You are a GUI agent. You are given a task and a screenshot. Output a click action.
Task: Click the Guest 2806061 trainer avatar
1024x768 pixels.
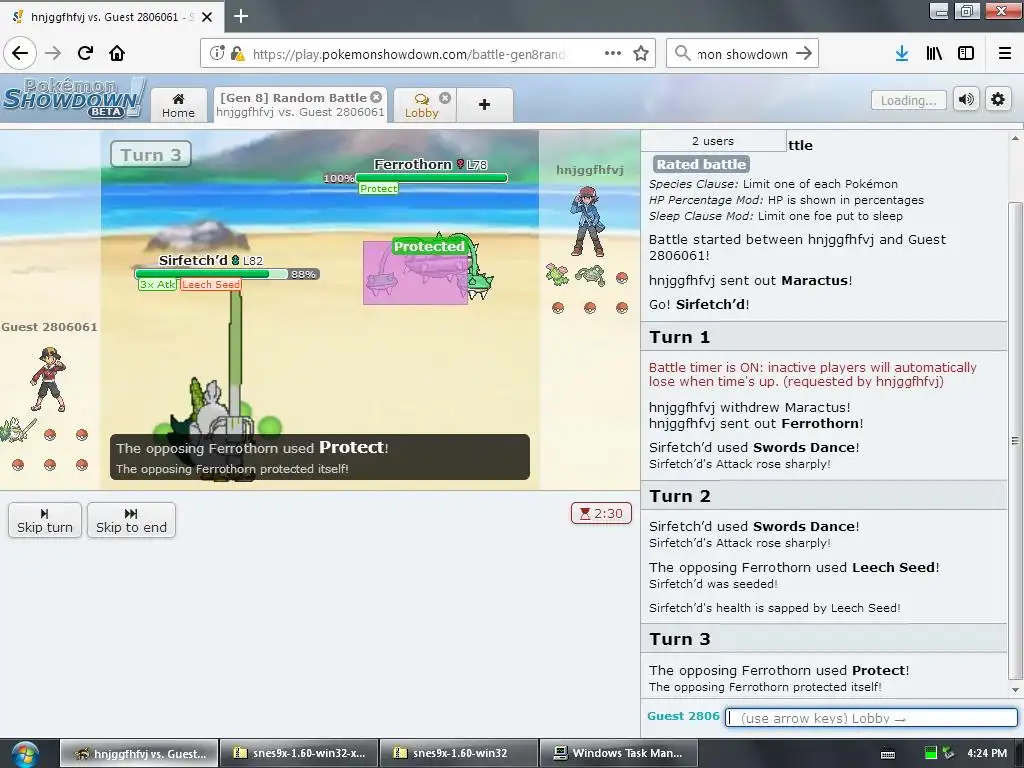click(49, 379)
